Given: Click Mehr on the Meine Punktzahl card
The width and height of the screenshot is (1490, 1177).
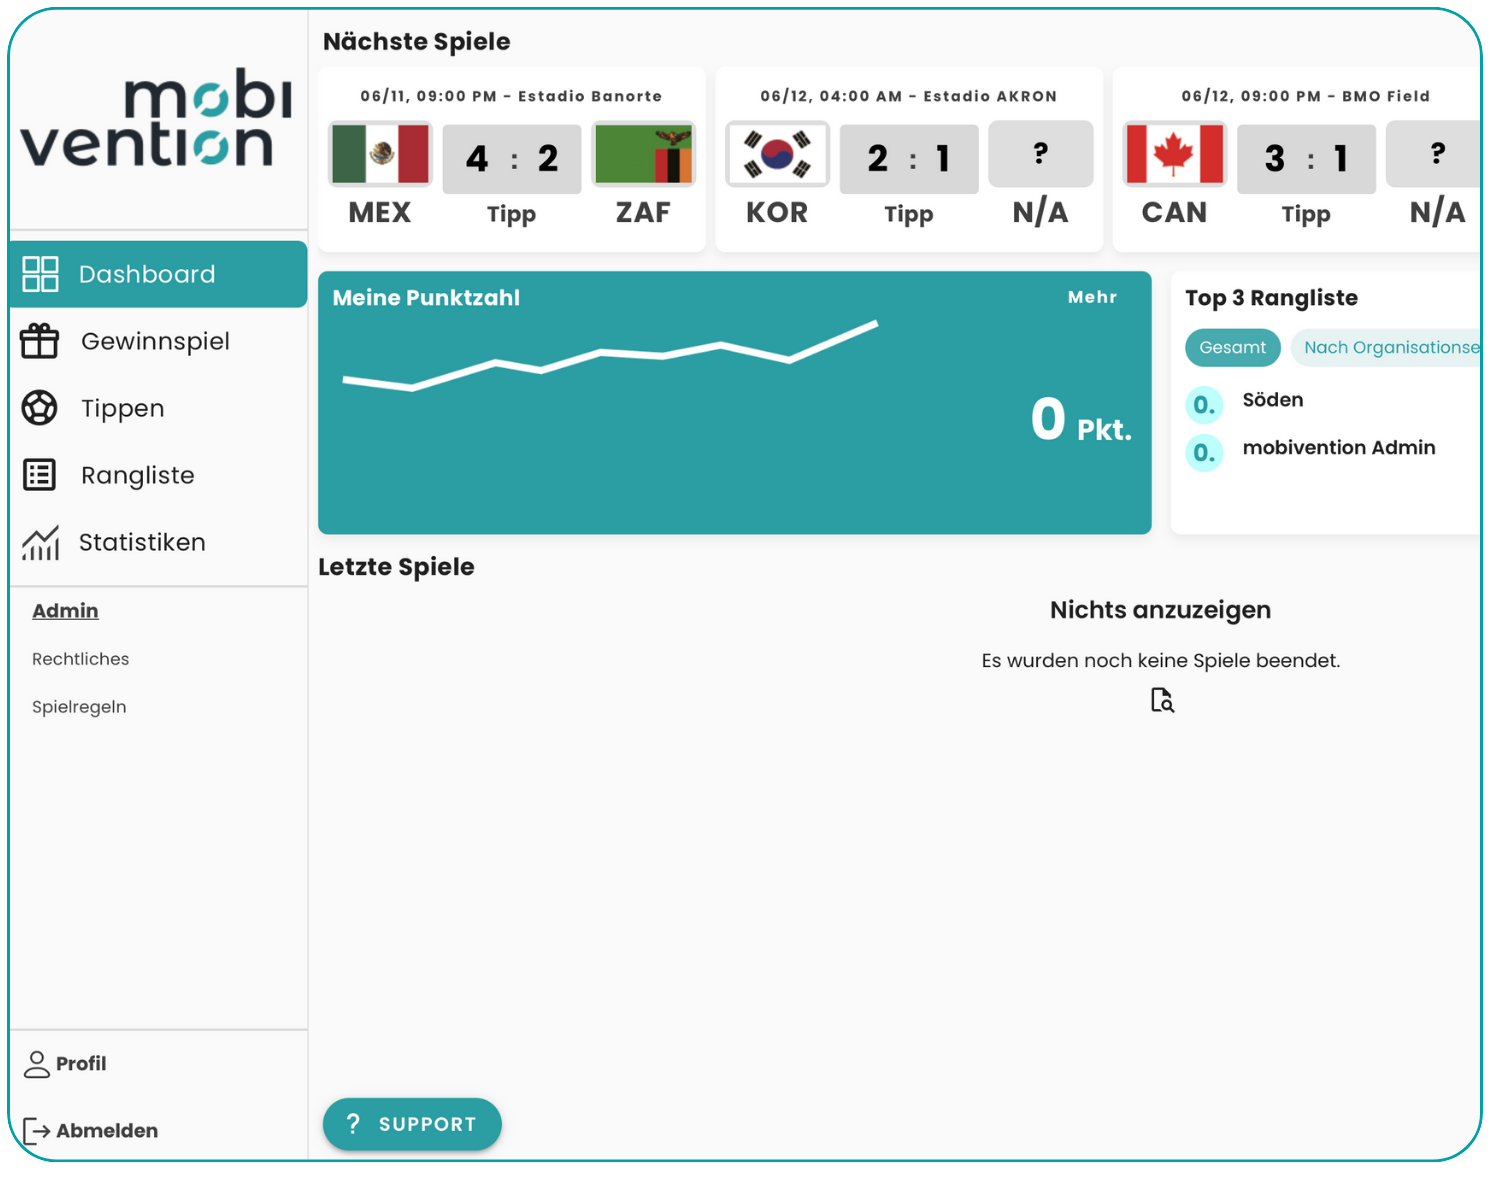Looking at the screenshot, I should pyautogui.click(x=1092, y=297).
